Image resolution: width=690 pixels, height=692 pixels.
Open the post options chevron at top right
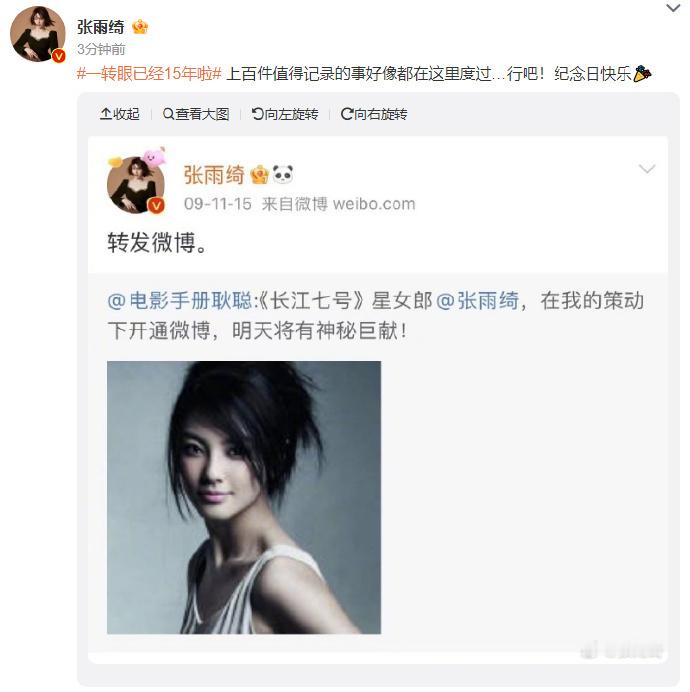pos(673,8)
